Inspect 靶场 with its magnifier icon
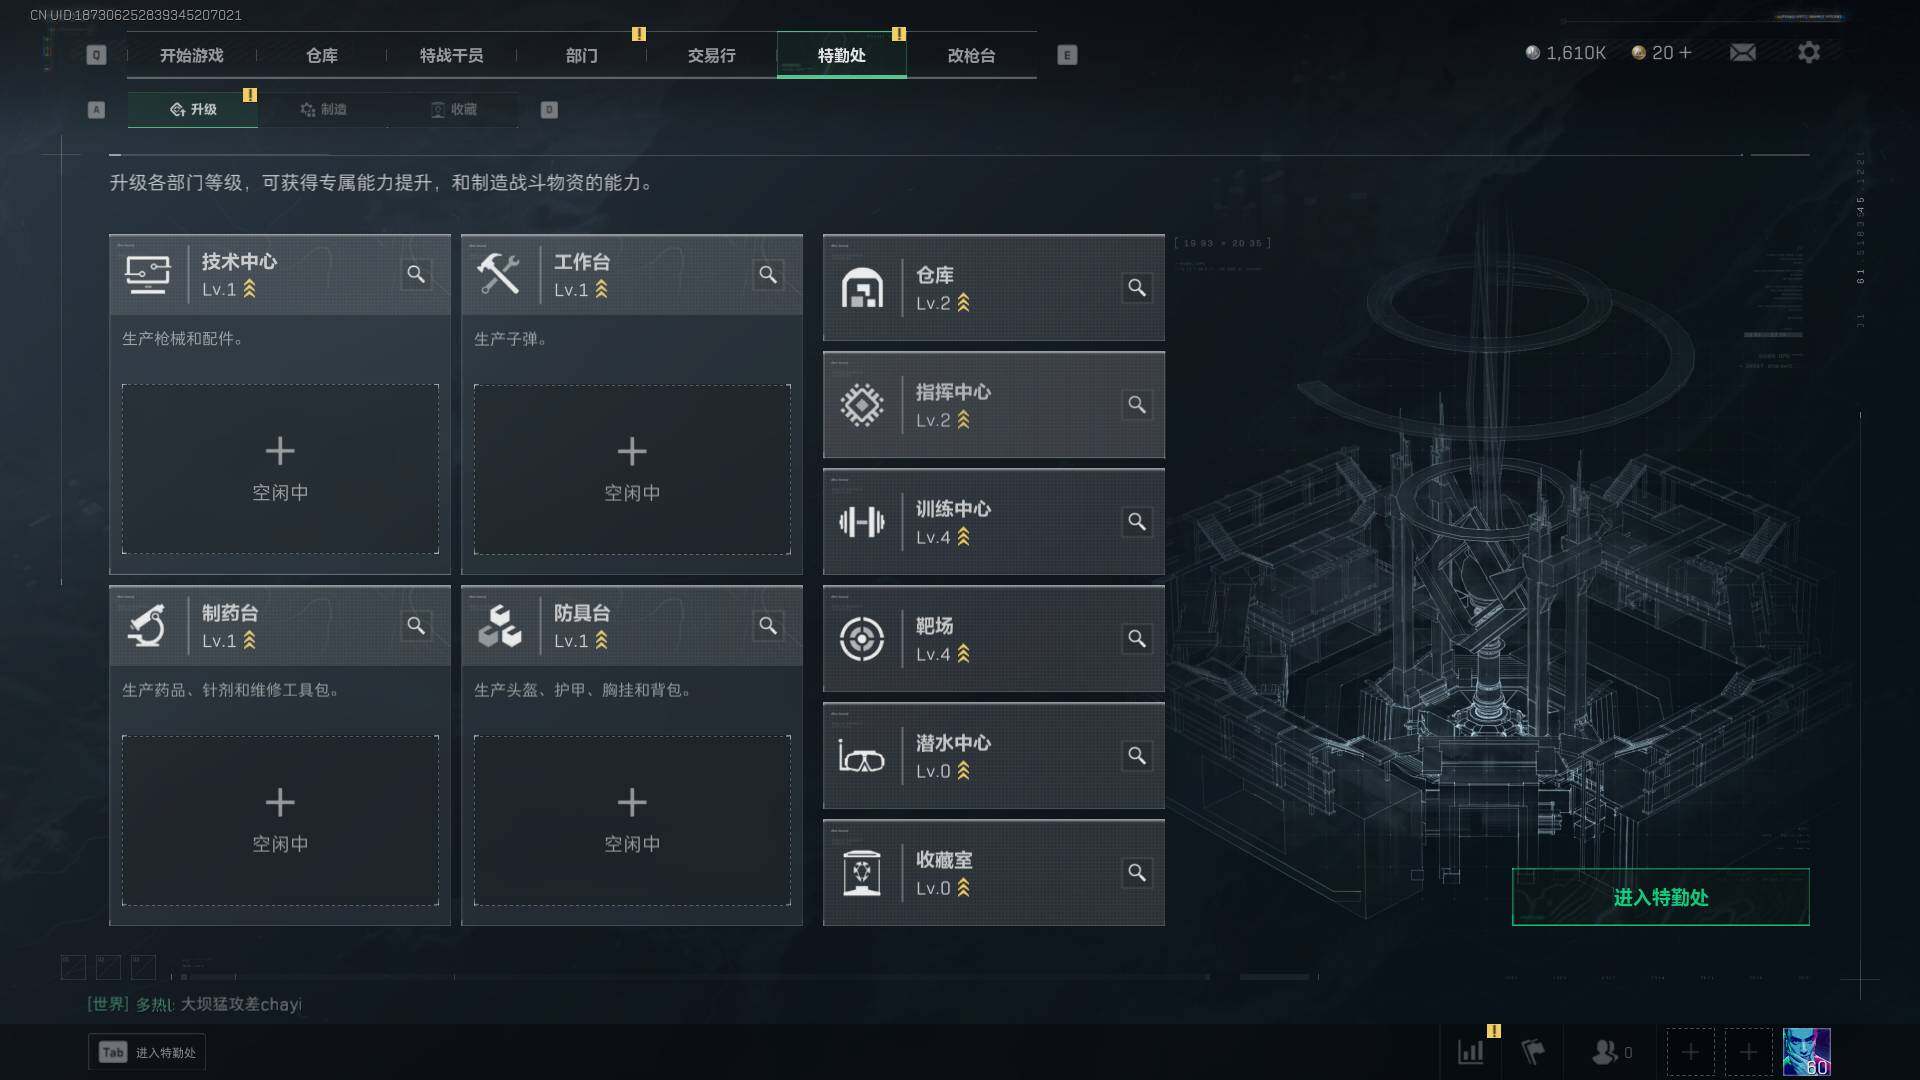 coord(1137,638)
